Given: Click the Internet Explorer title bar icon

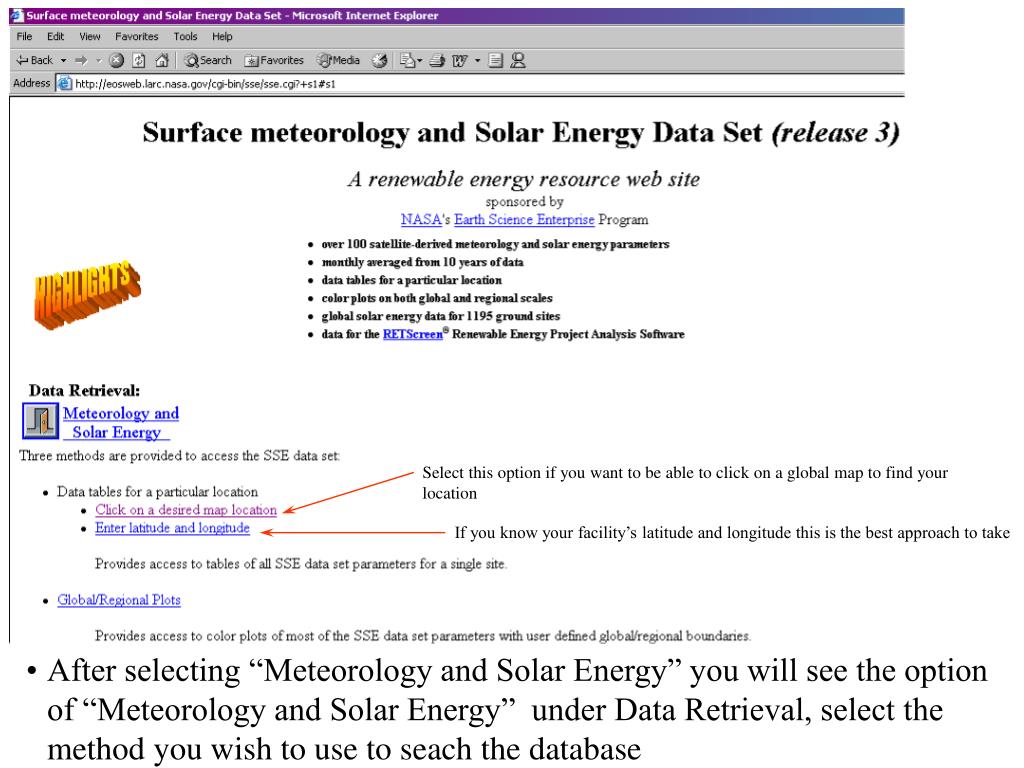Looking at the screenshot, I should 18,16.
